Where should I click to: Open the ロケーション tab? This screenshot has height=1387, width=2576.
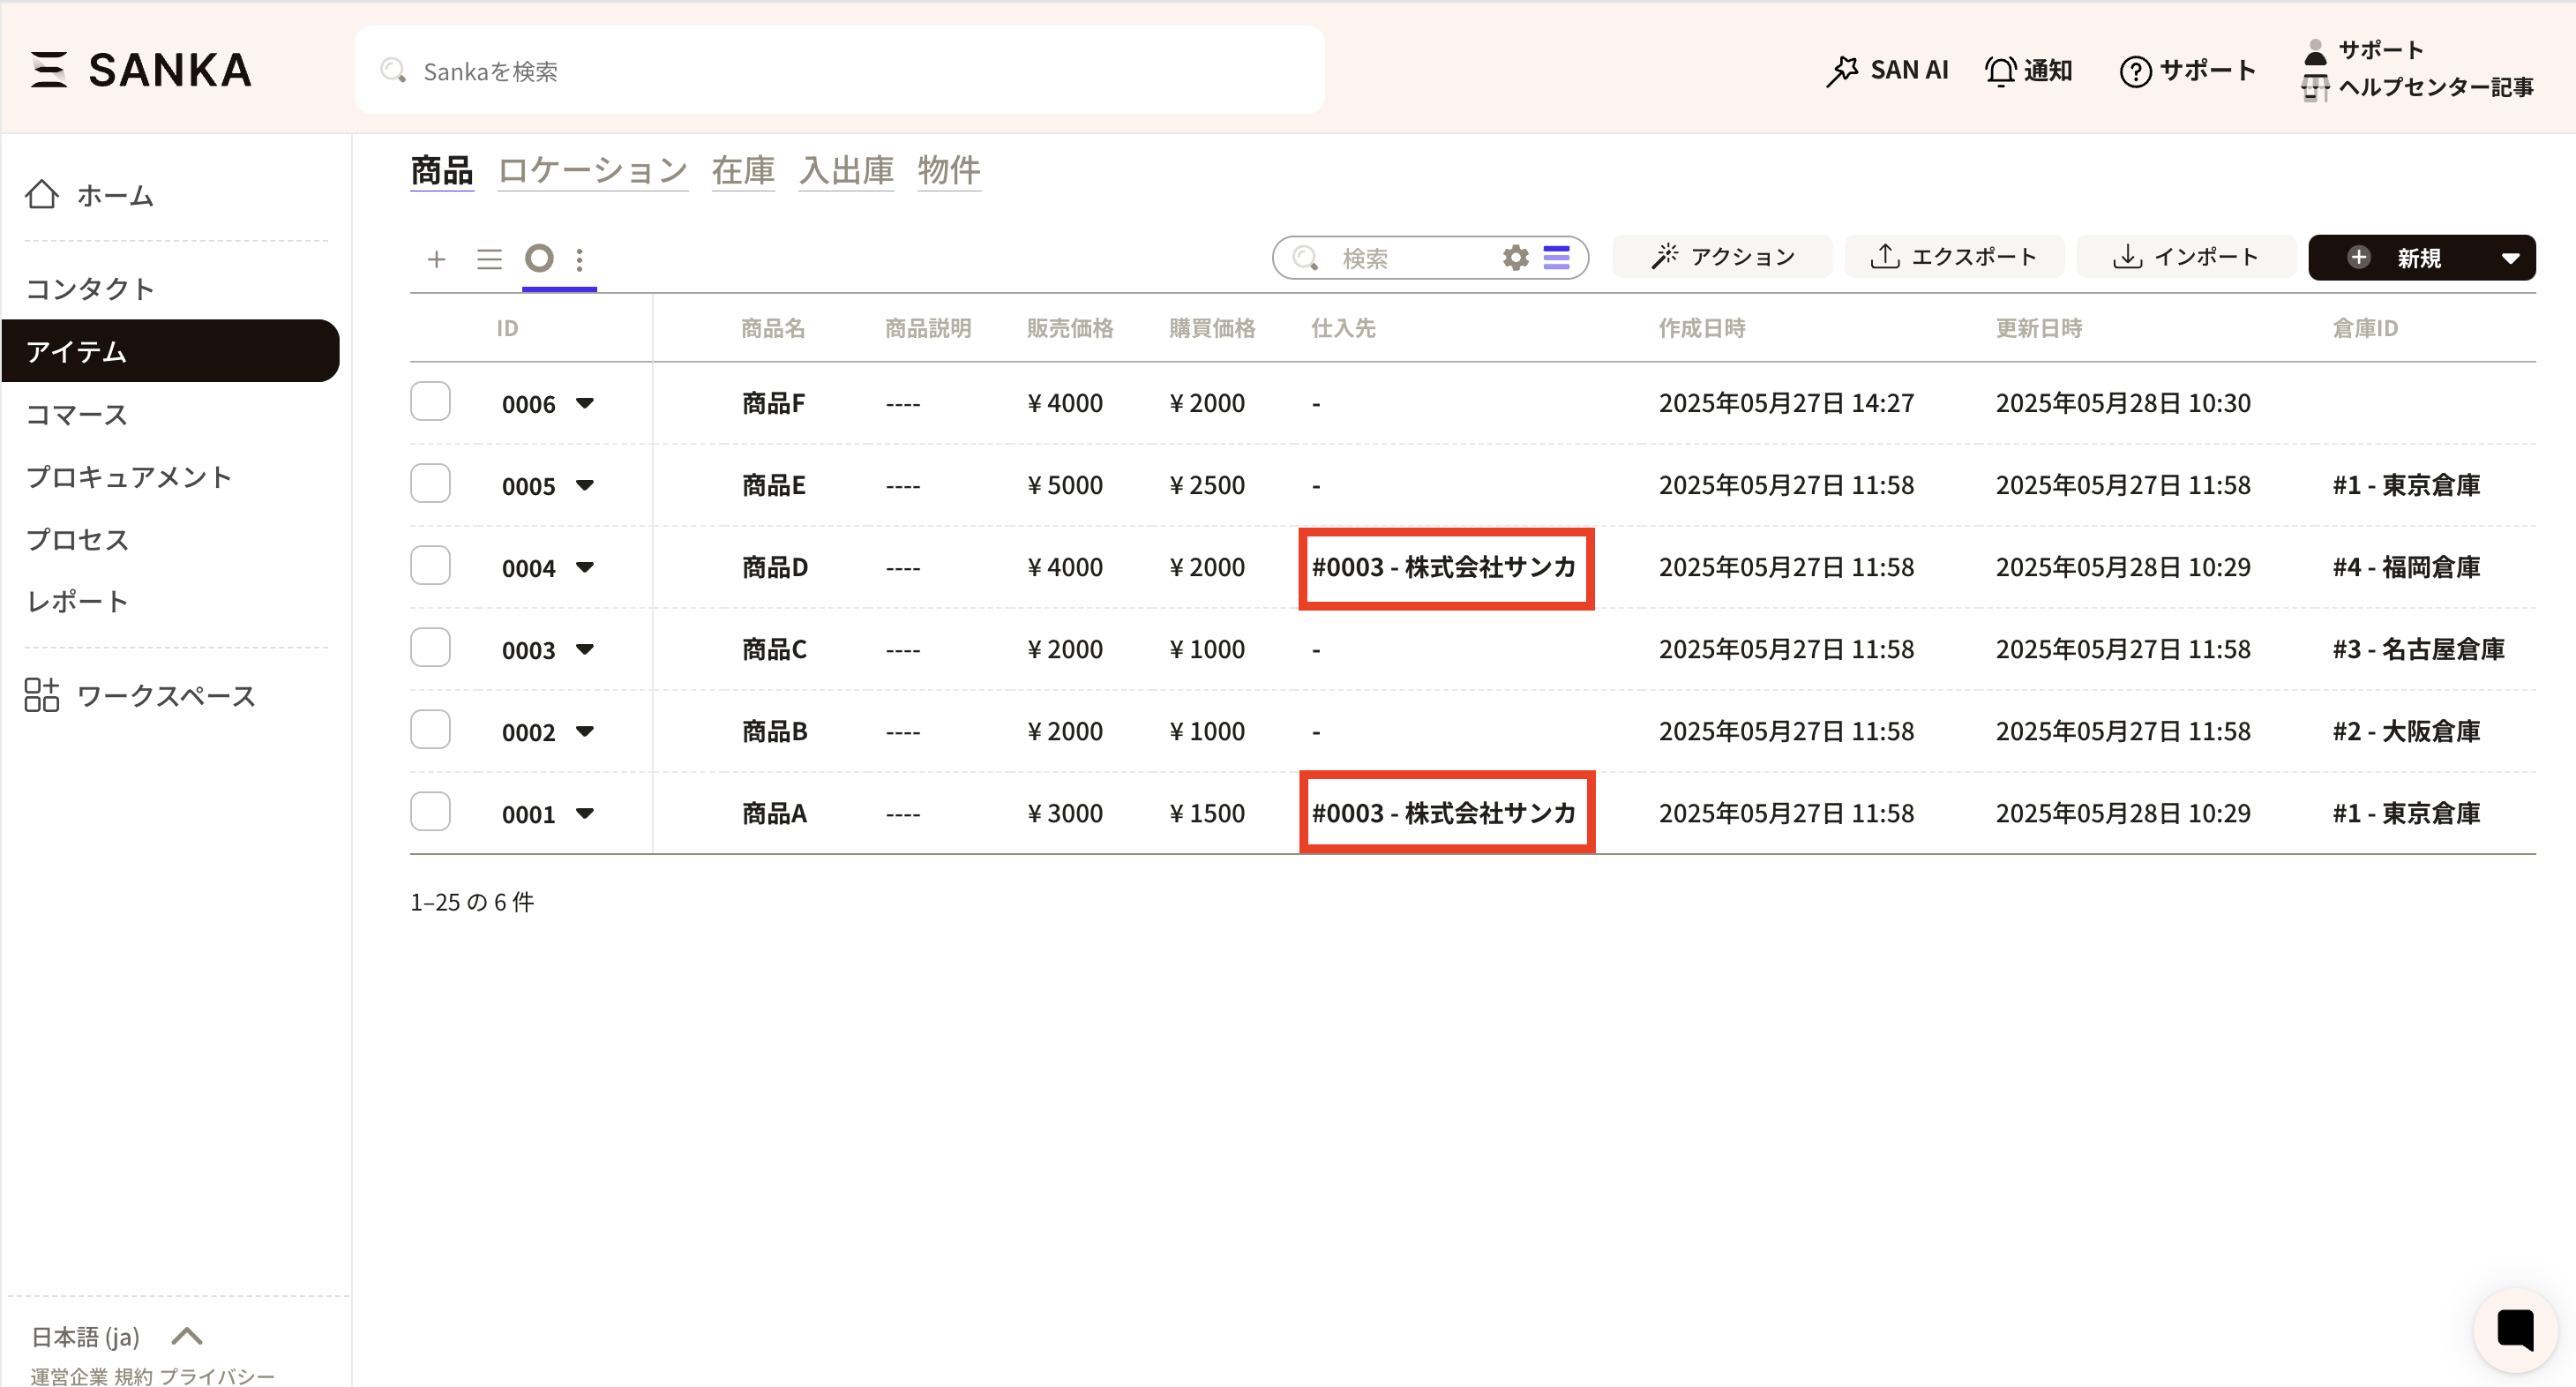click(x=592, y=170)
